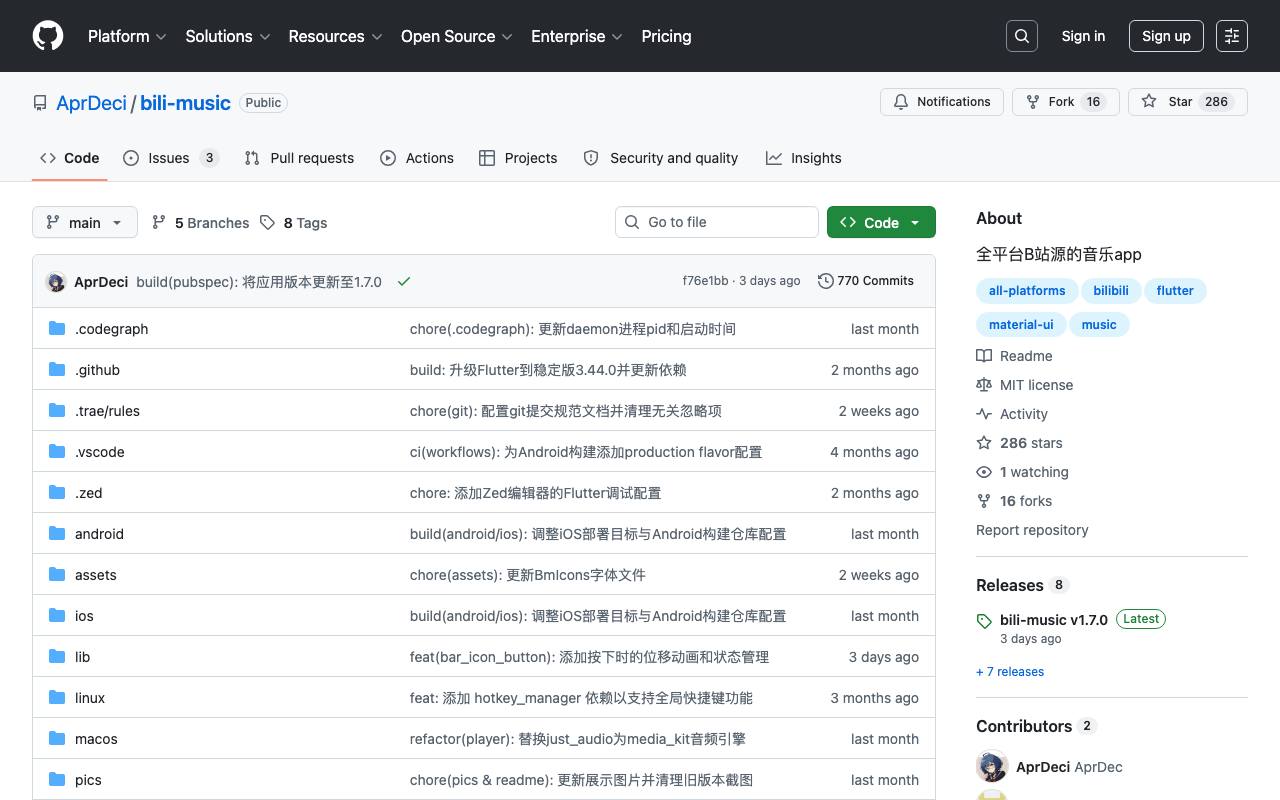Select the all-platforms topic tag
1280x800 pixels.
[x=1027, y=291]
